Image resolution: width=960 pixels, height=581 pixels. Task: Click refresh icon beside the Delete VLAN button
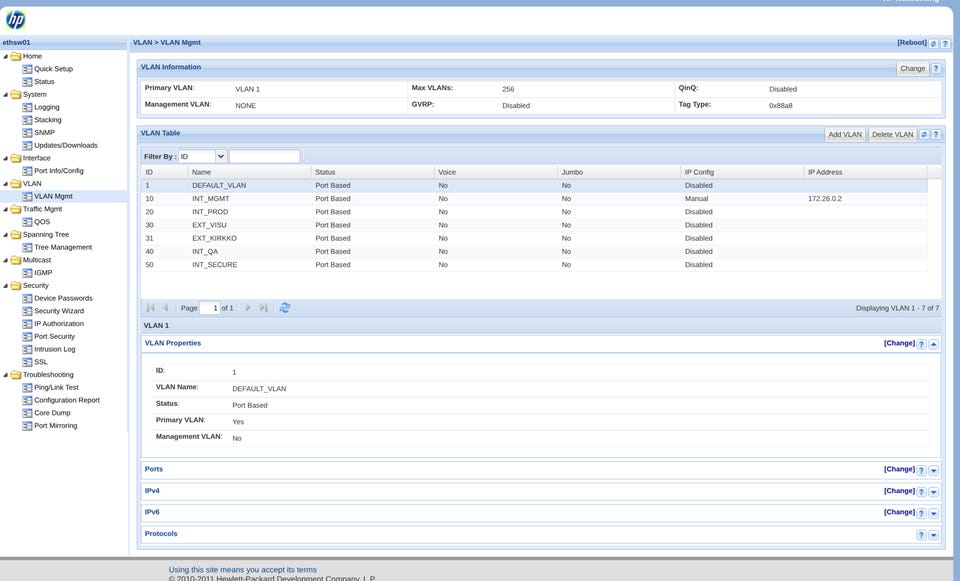[924, 135]
